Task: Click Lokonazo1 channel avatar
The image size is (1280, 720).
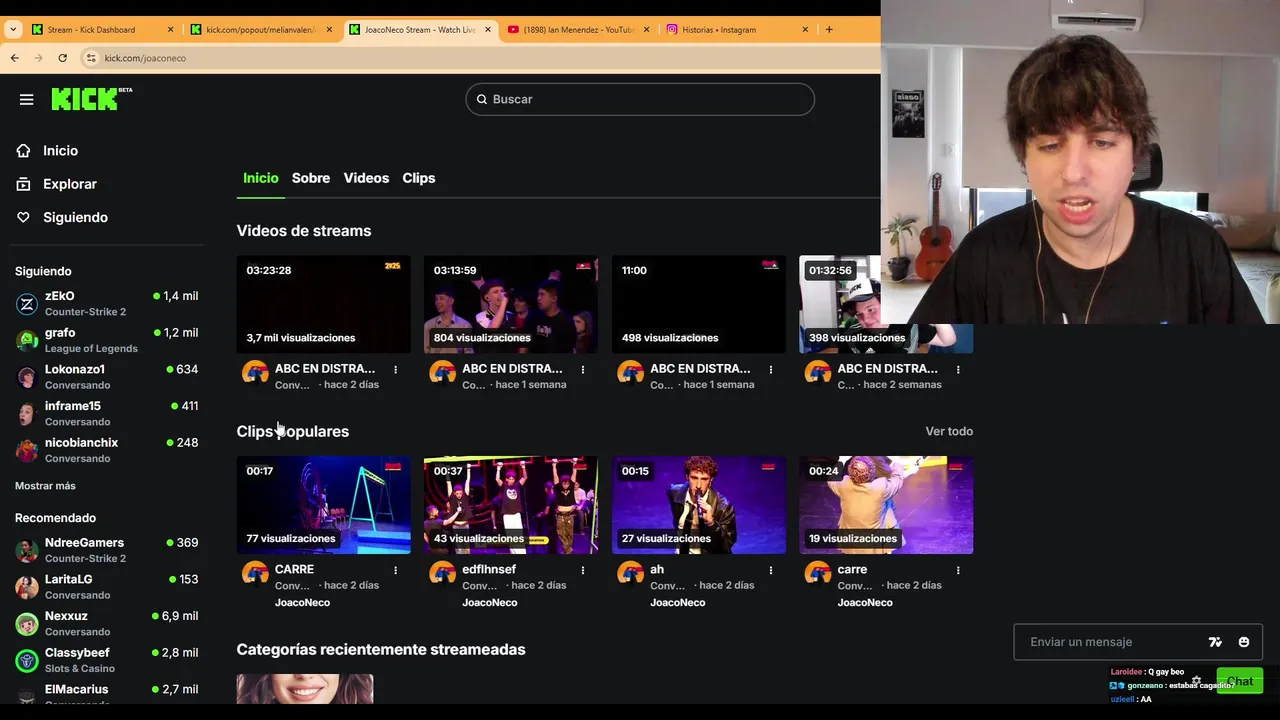Action: click(x=27, y=377)
